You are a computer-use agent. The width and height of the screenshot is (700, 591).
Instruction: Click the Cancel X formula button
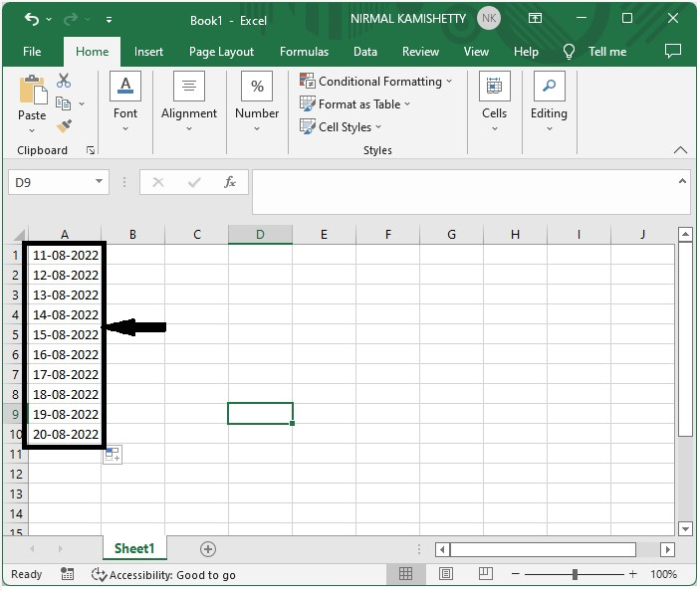(x=158, y=182)
